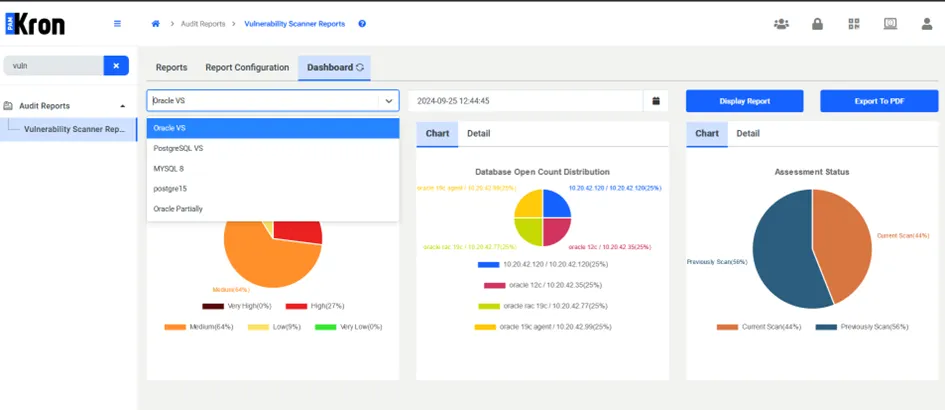945x410 pixels.
Task: Collapse the Audit Reports tree section
Action: (x=123, y=106)
